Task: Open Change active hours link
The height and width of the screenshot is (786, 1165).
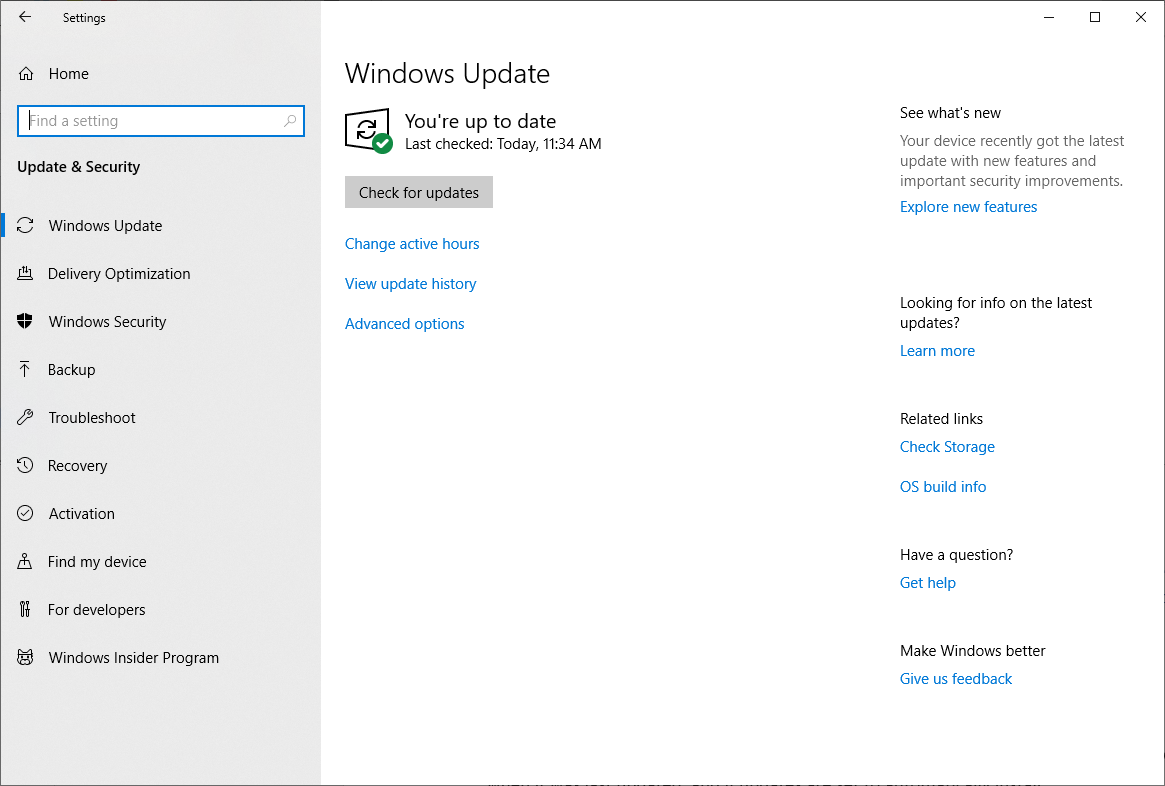Action: tap(412, 244)
